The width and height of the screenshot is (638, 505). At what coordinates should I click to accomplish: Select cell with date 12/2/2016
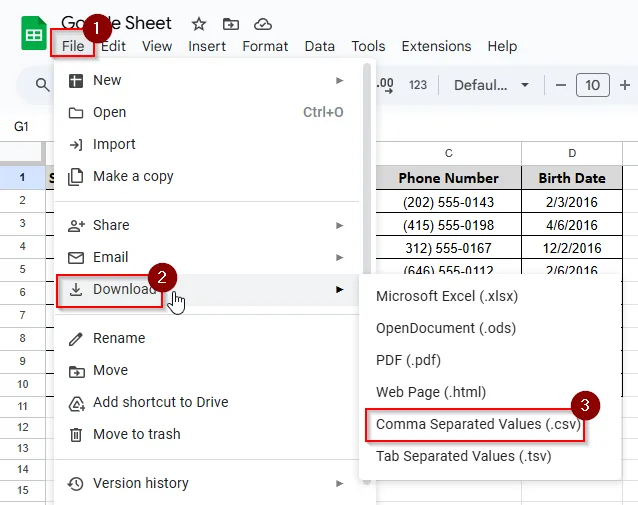pos(572,248)
